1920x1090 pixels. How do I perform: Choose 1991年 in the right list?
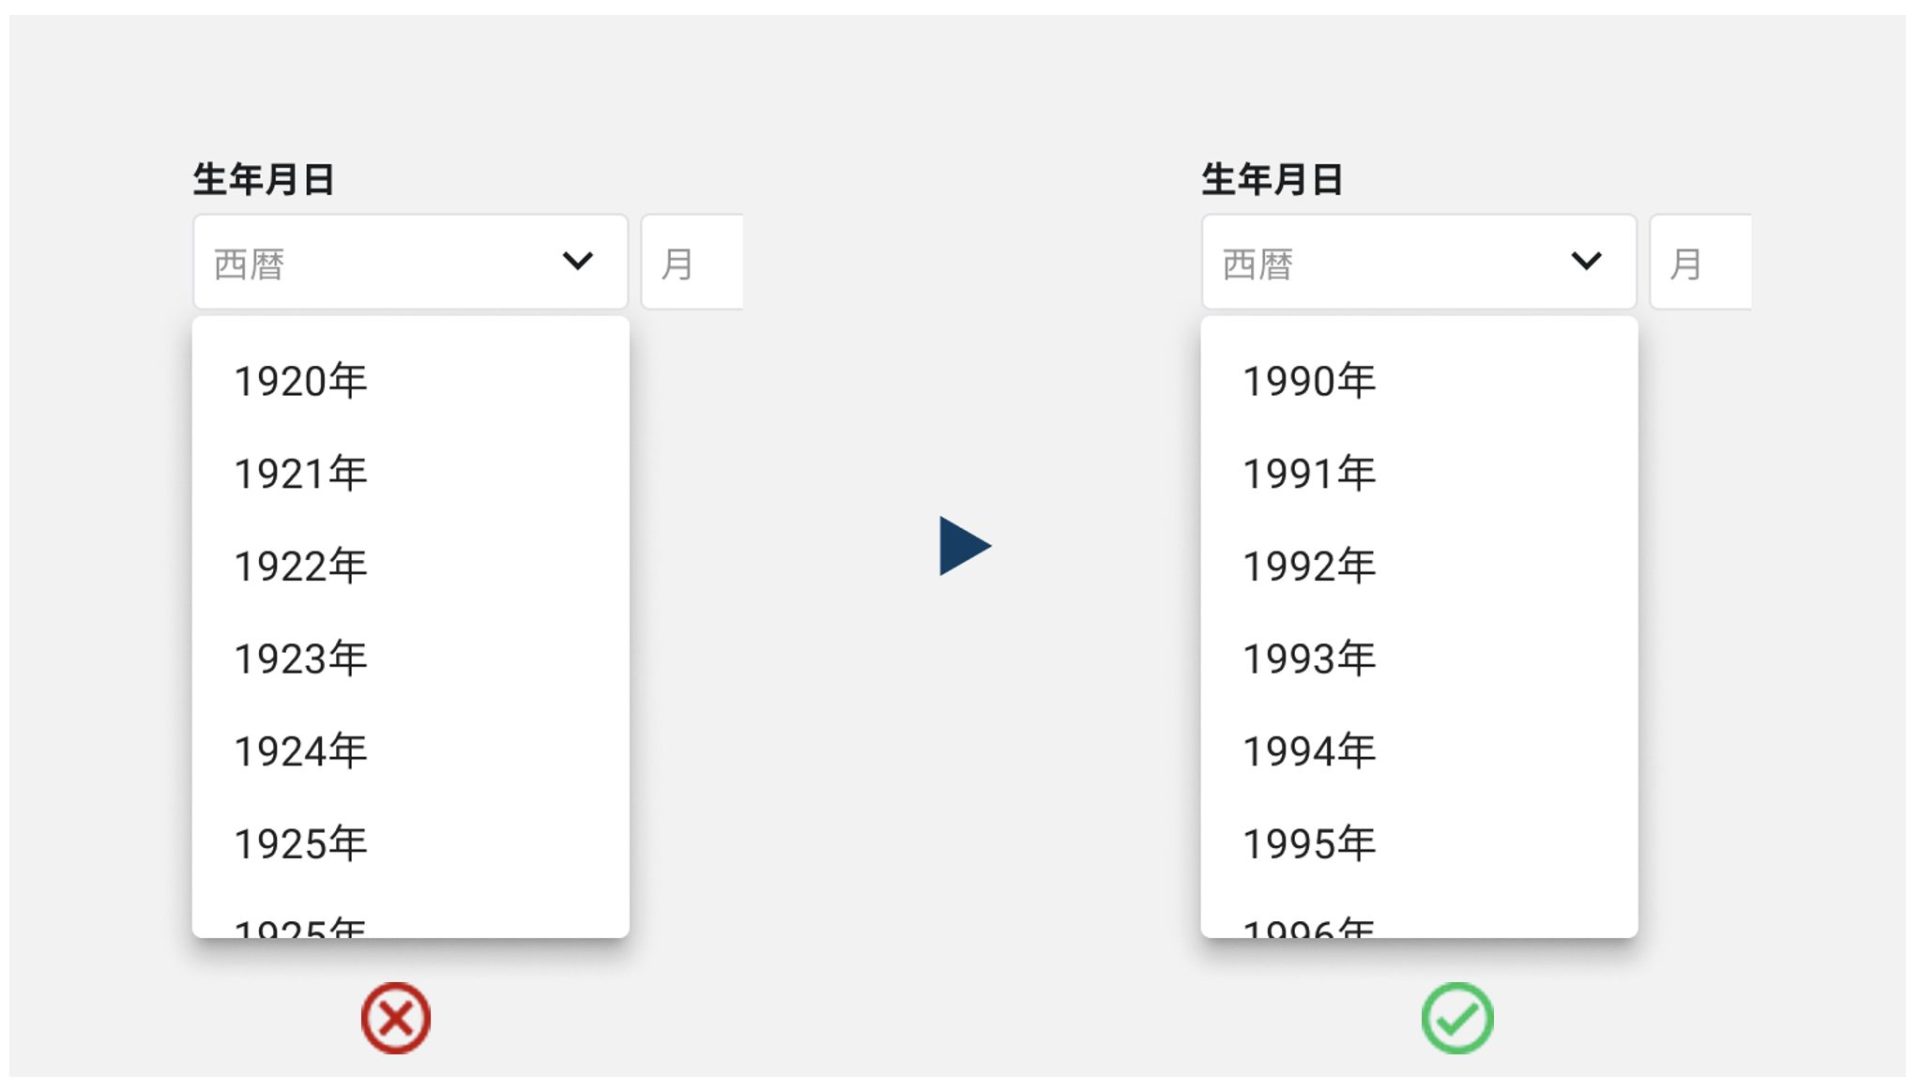tap(1309, 474)
